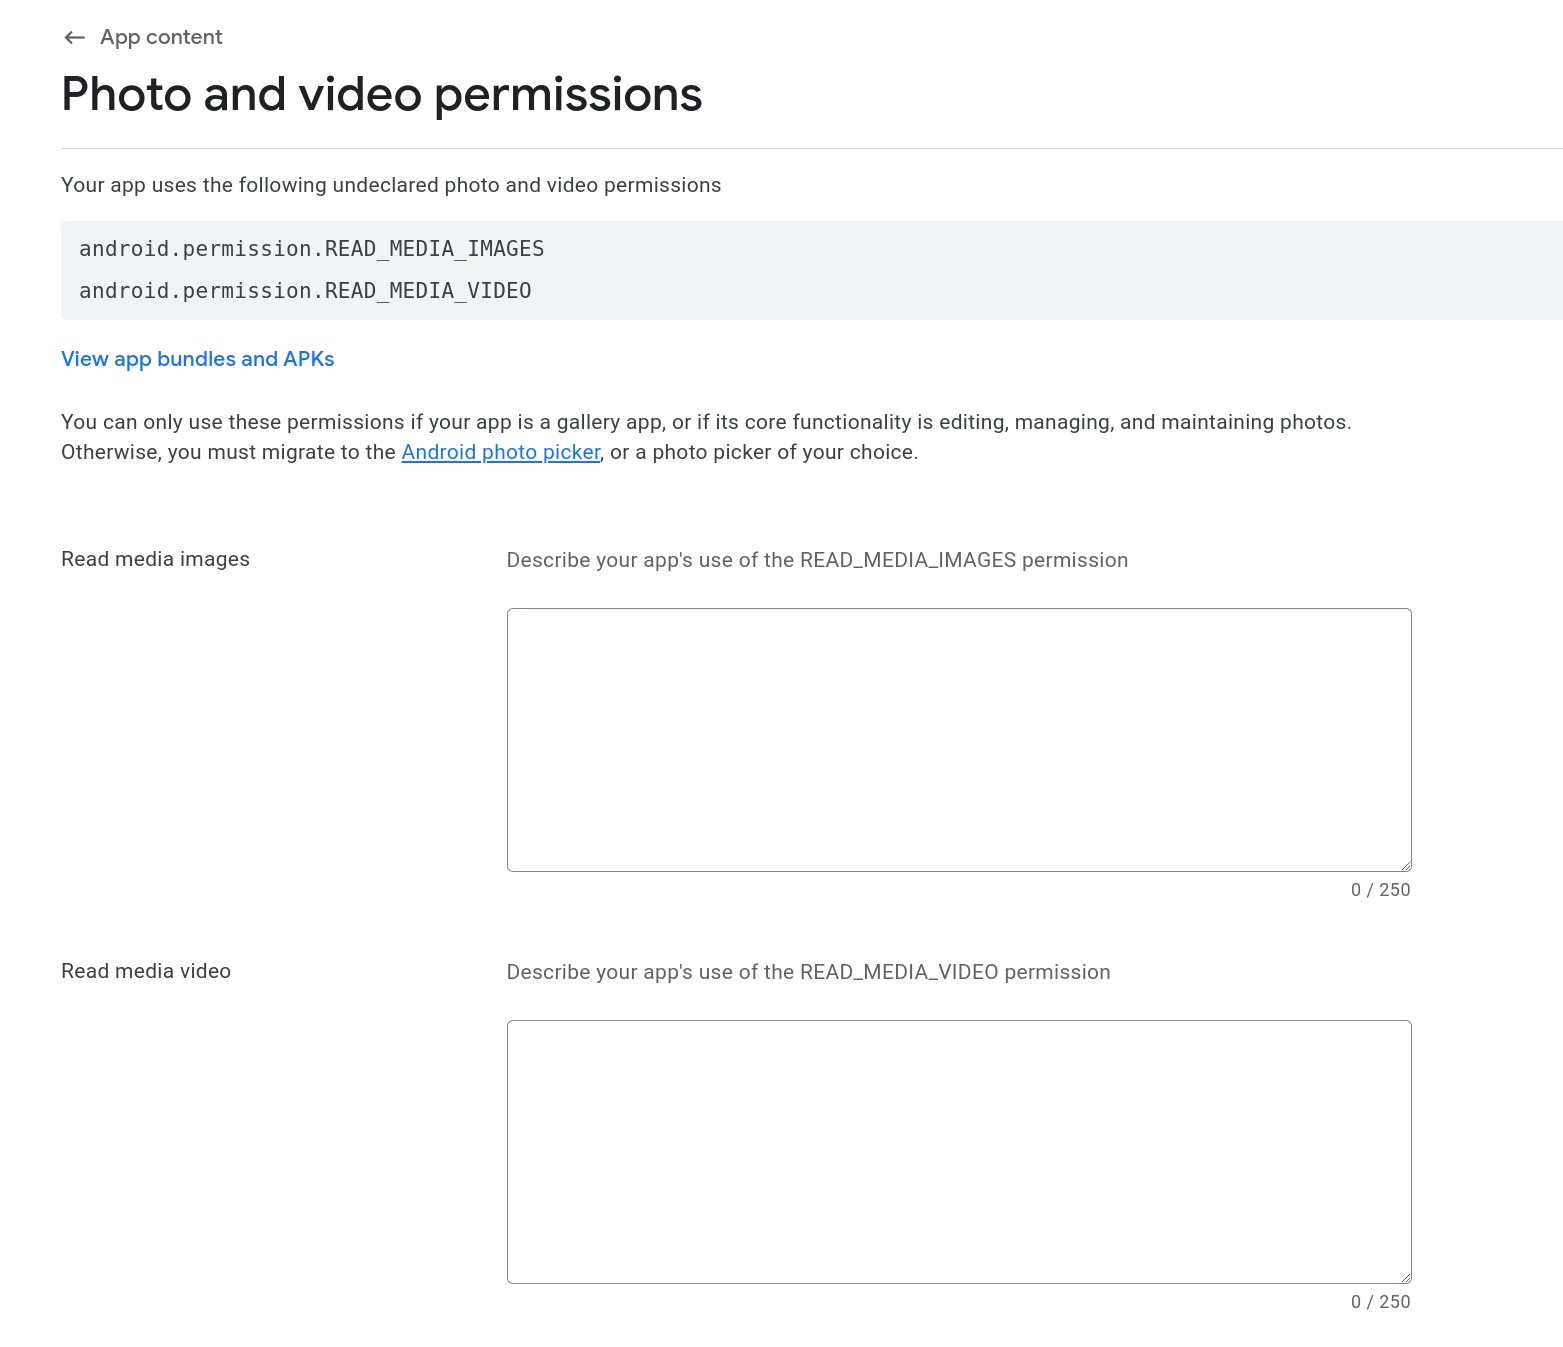
Task: Click the android.permission.READ_MEDIA_VIDEO code line
Action: coord(305,291)
